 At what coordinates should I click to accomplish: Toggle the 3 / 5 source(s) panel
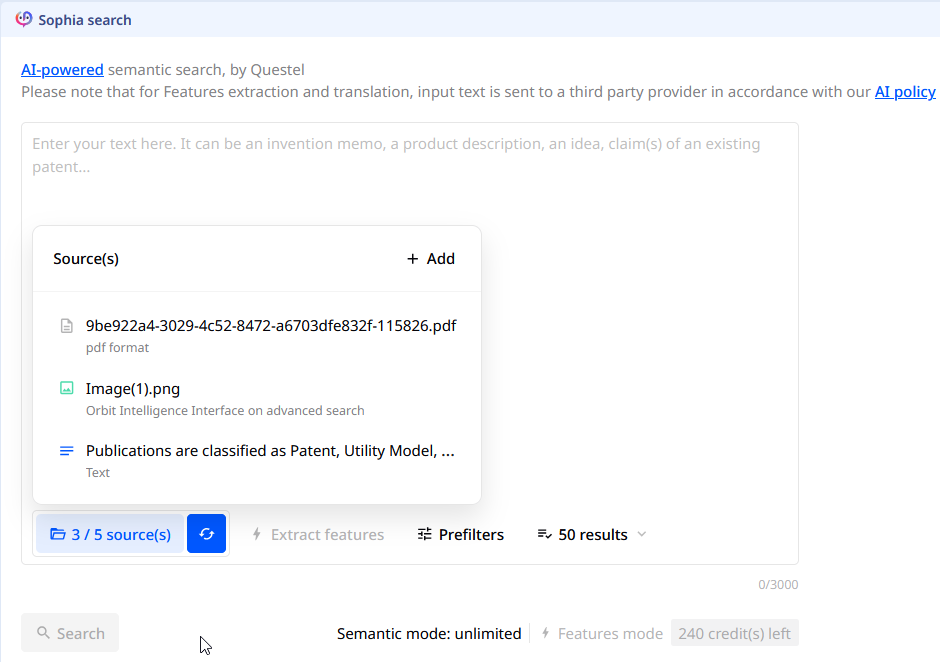[x=110, y=534]
